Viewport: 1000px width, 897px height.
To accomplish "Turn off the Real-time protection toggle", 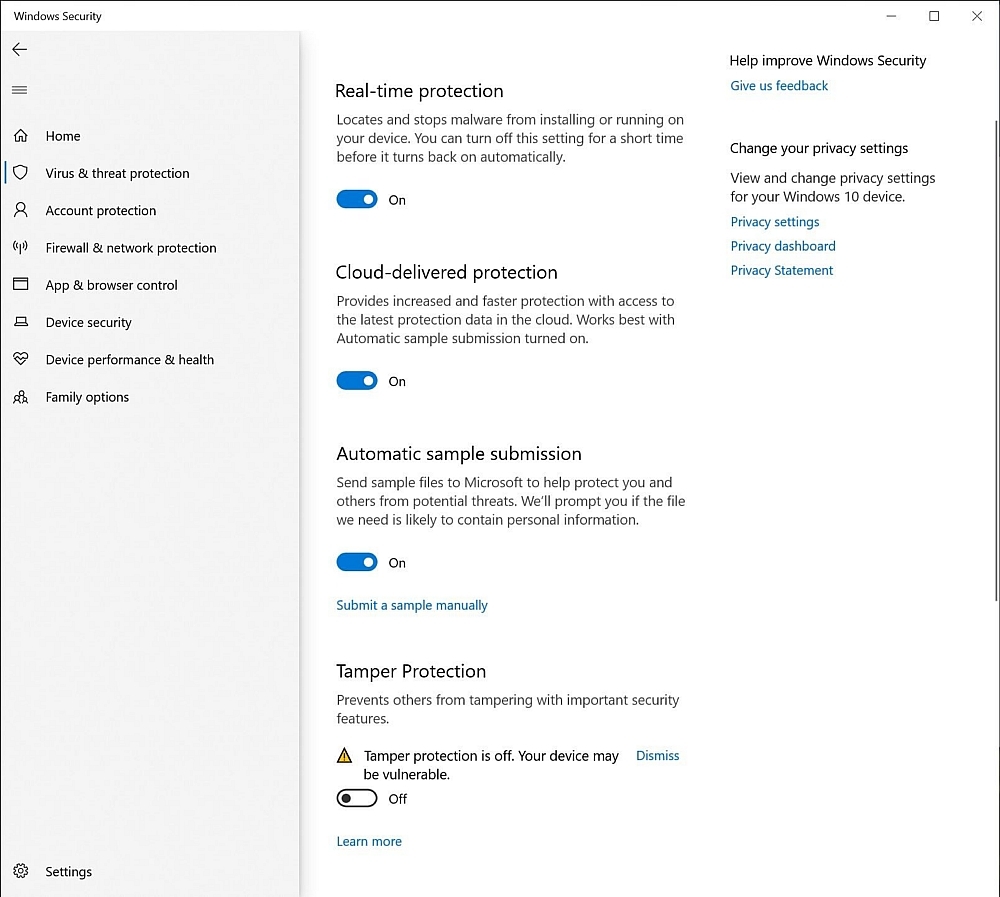I will click(x=357, y=200).
